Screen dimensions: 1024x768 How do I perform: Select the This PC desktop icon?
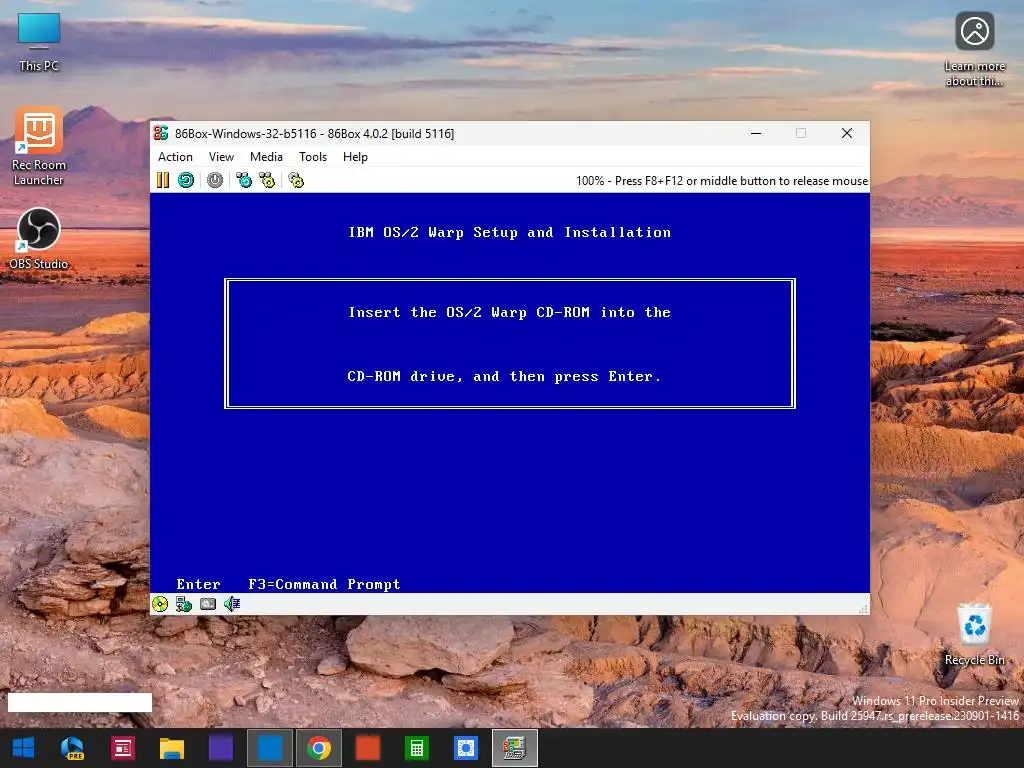click(x=39, y=42)
